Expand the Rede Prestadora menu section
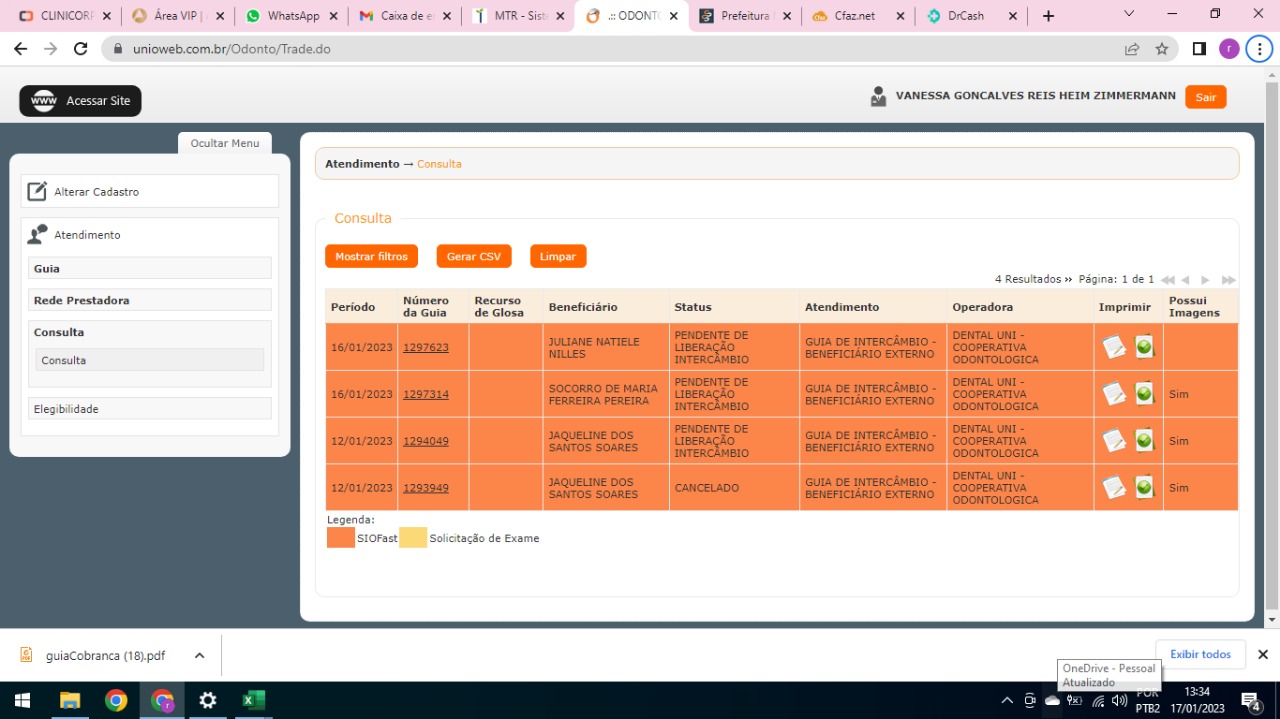The width and height of the screenshot is (1280, 719). pyautogui.click(x=150, y=300)
